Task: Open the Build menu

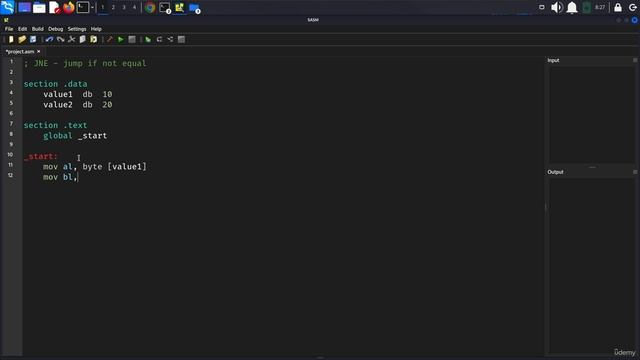Action: tap(38, 29)
